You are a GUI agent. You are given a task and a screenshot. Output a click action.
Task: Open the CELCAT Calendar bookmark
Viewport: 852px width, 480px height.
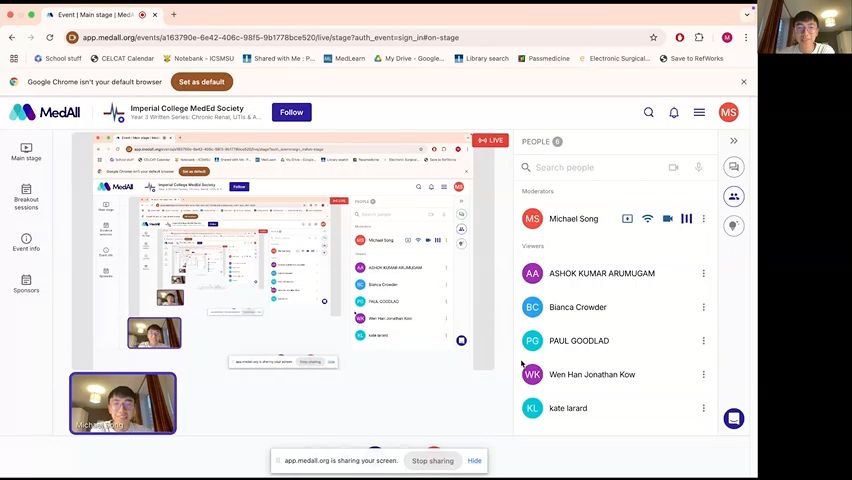pos(122,58)
